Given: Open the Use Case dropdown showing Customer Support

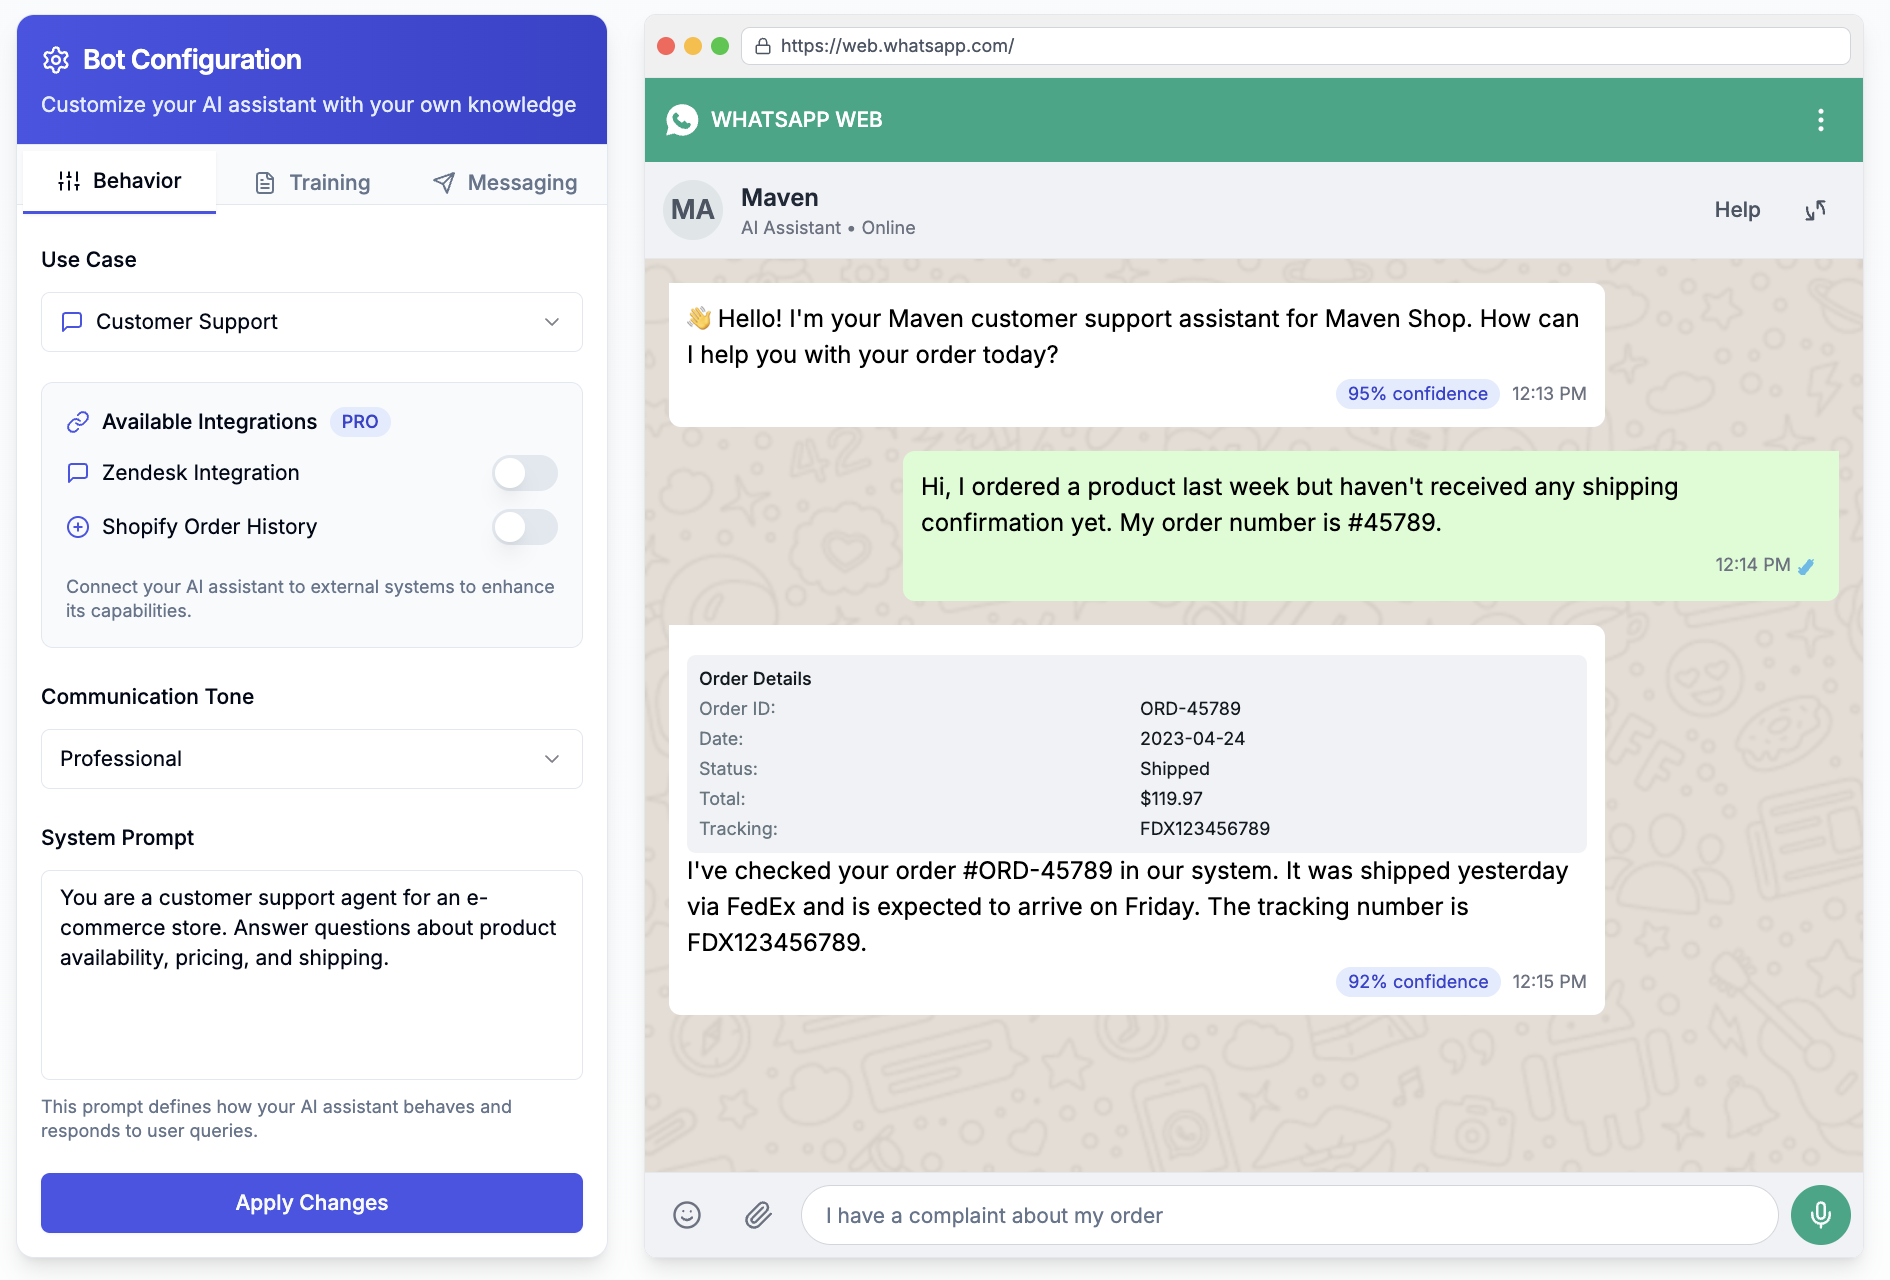Looking at the screenshot, I should tap(311, 322).
